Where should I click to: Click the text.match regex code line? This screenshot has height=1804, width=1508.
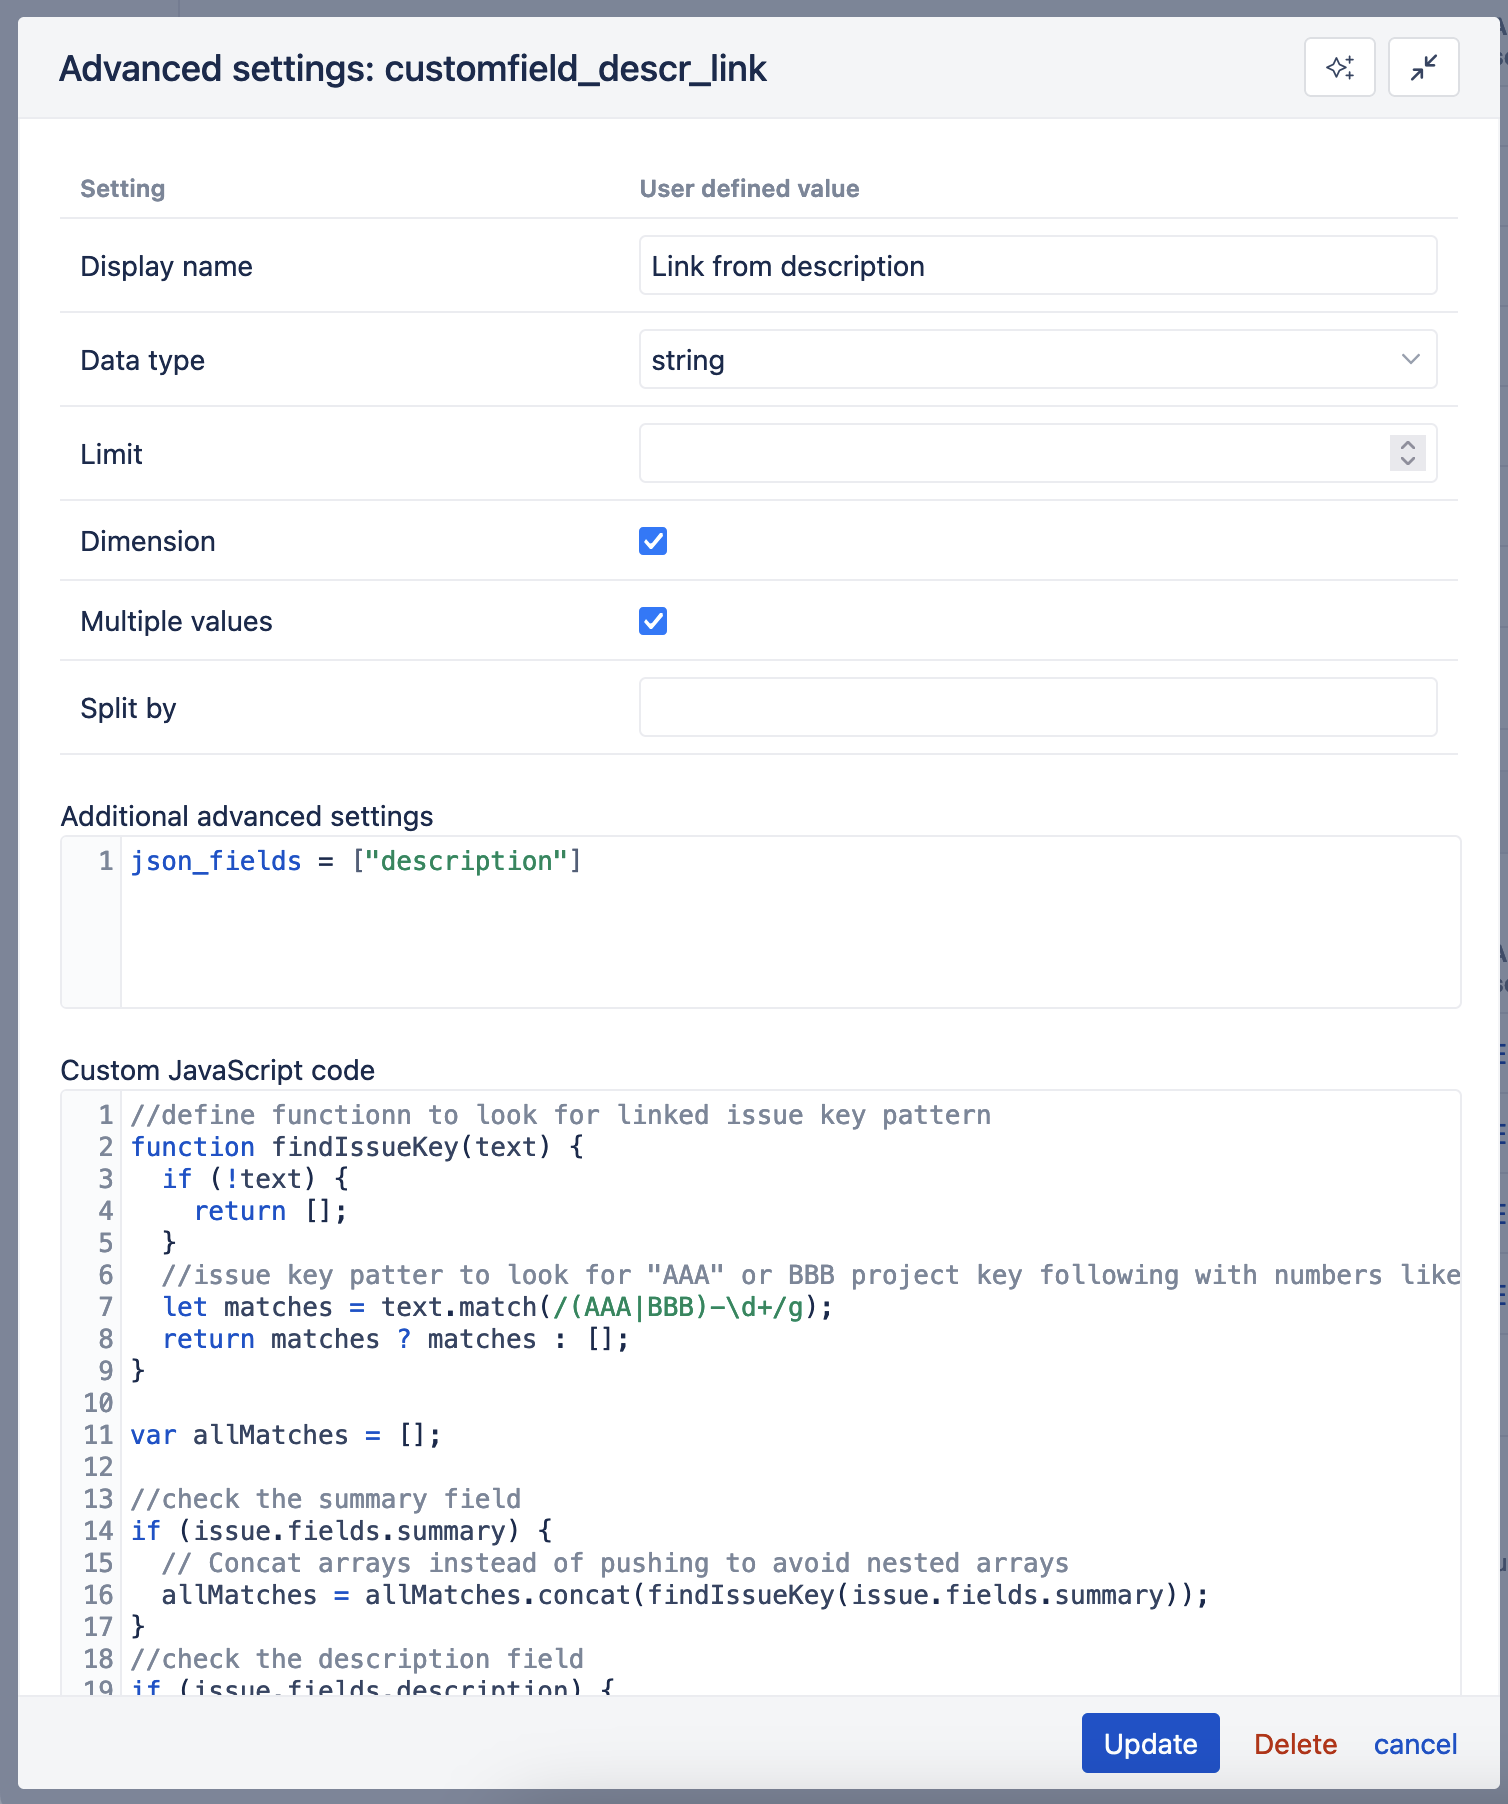pos(497,1307)
